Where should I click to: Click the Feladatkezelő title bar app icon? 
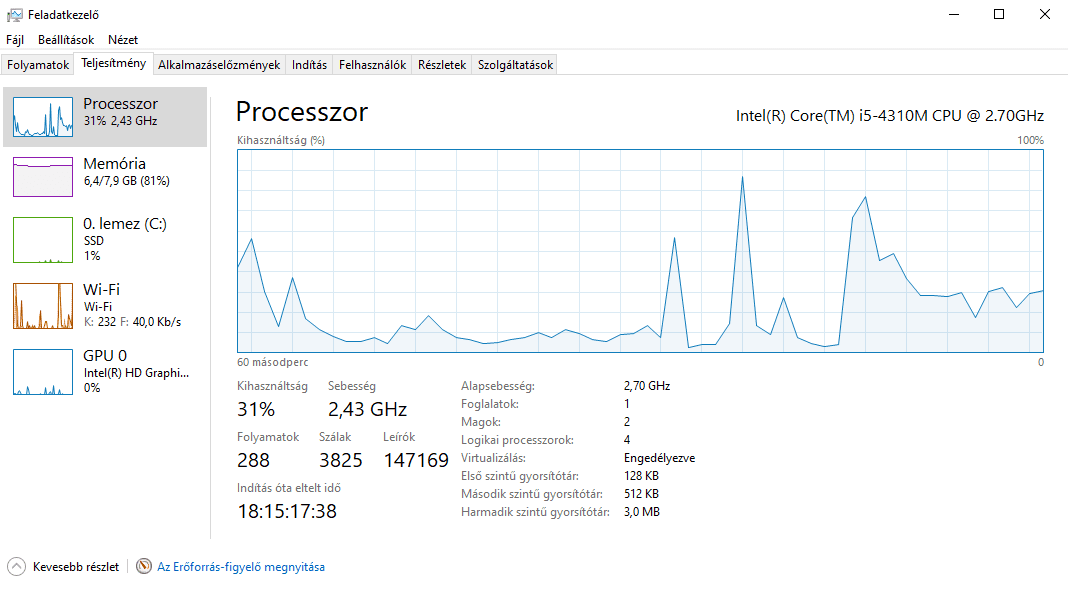(14, 15)
